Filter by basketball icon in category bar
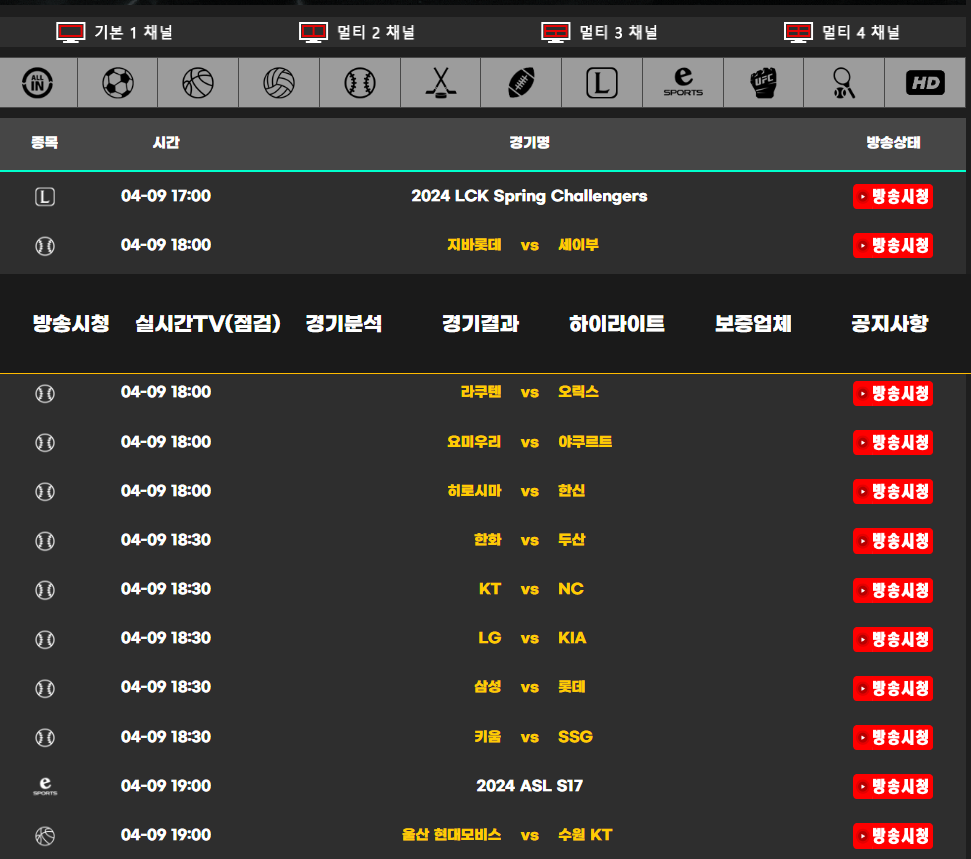Screen dimensions: 971x859 point(198,82)
